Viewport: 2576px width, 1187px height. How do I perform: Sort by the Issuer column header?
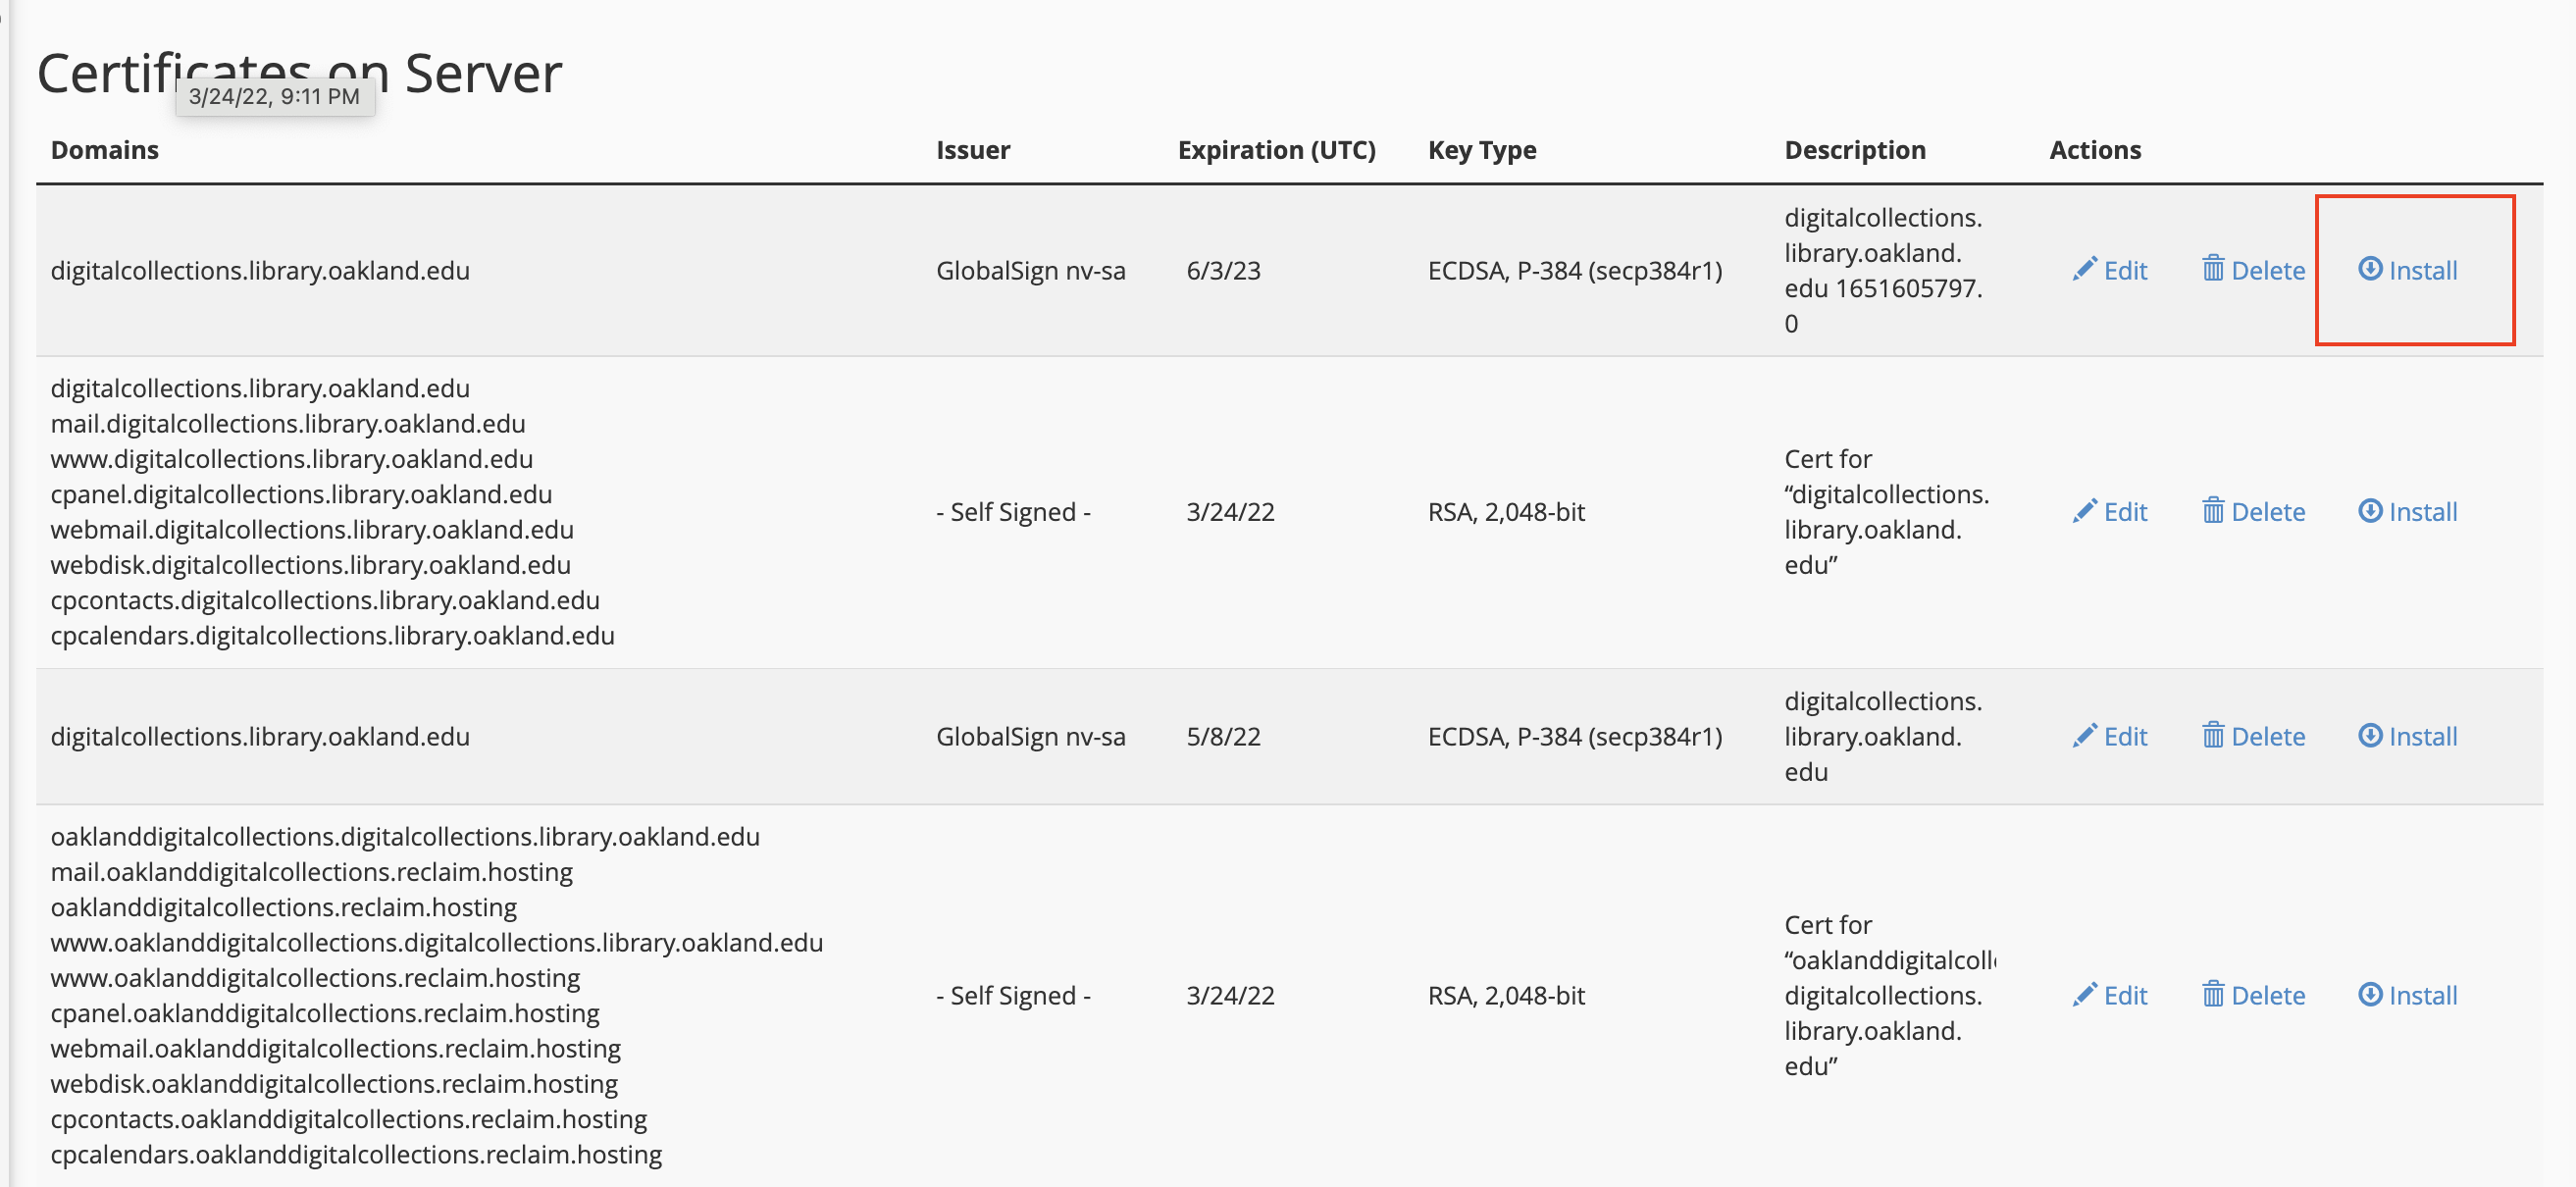(973, 150)
